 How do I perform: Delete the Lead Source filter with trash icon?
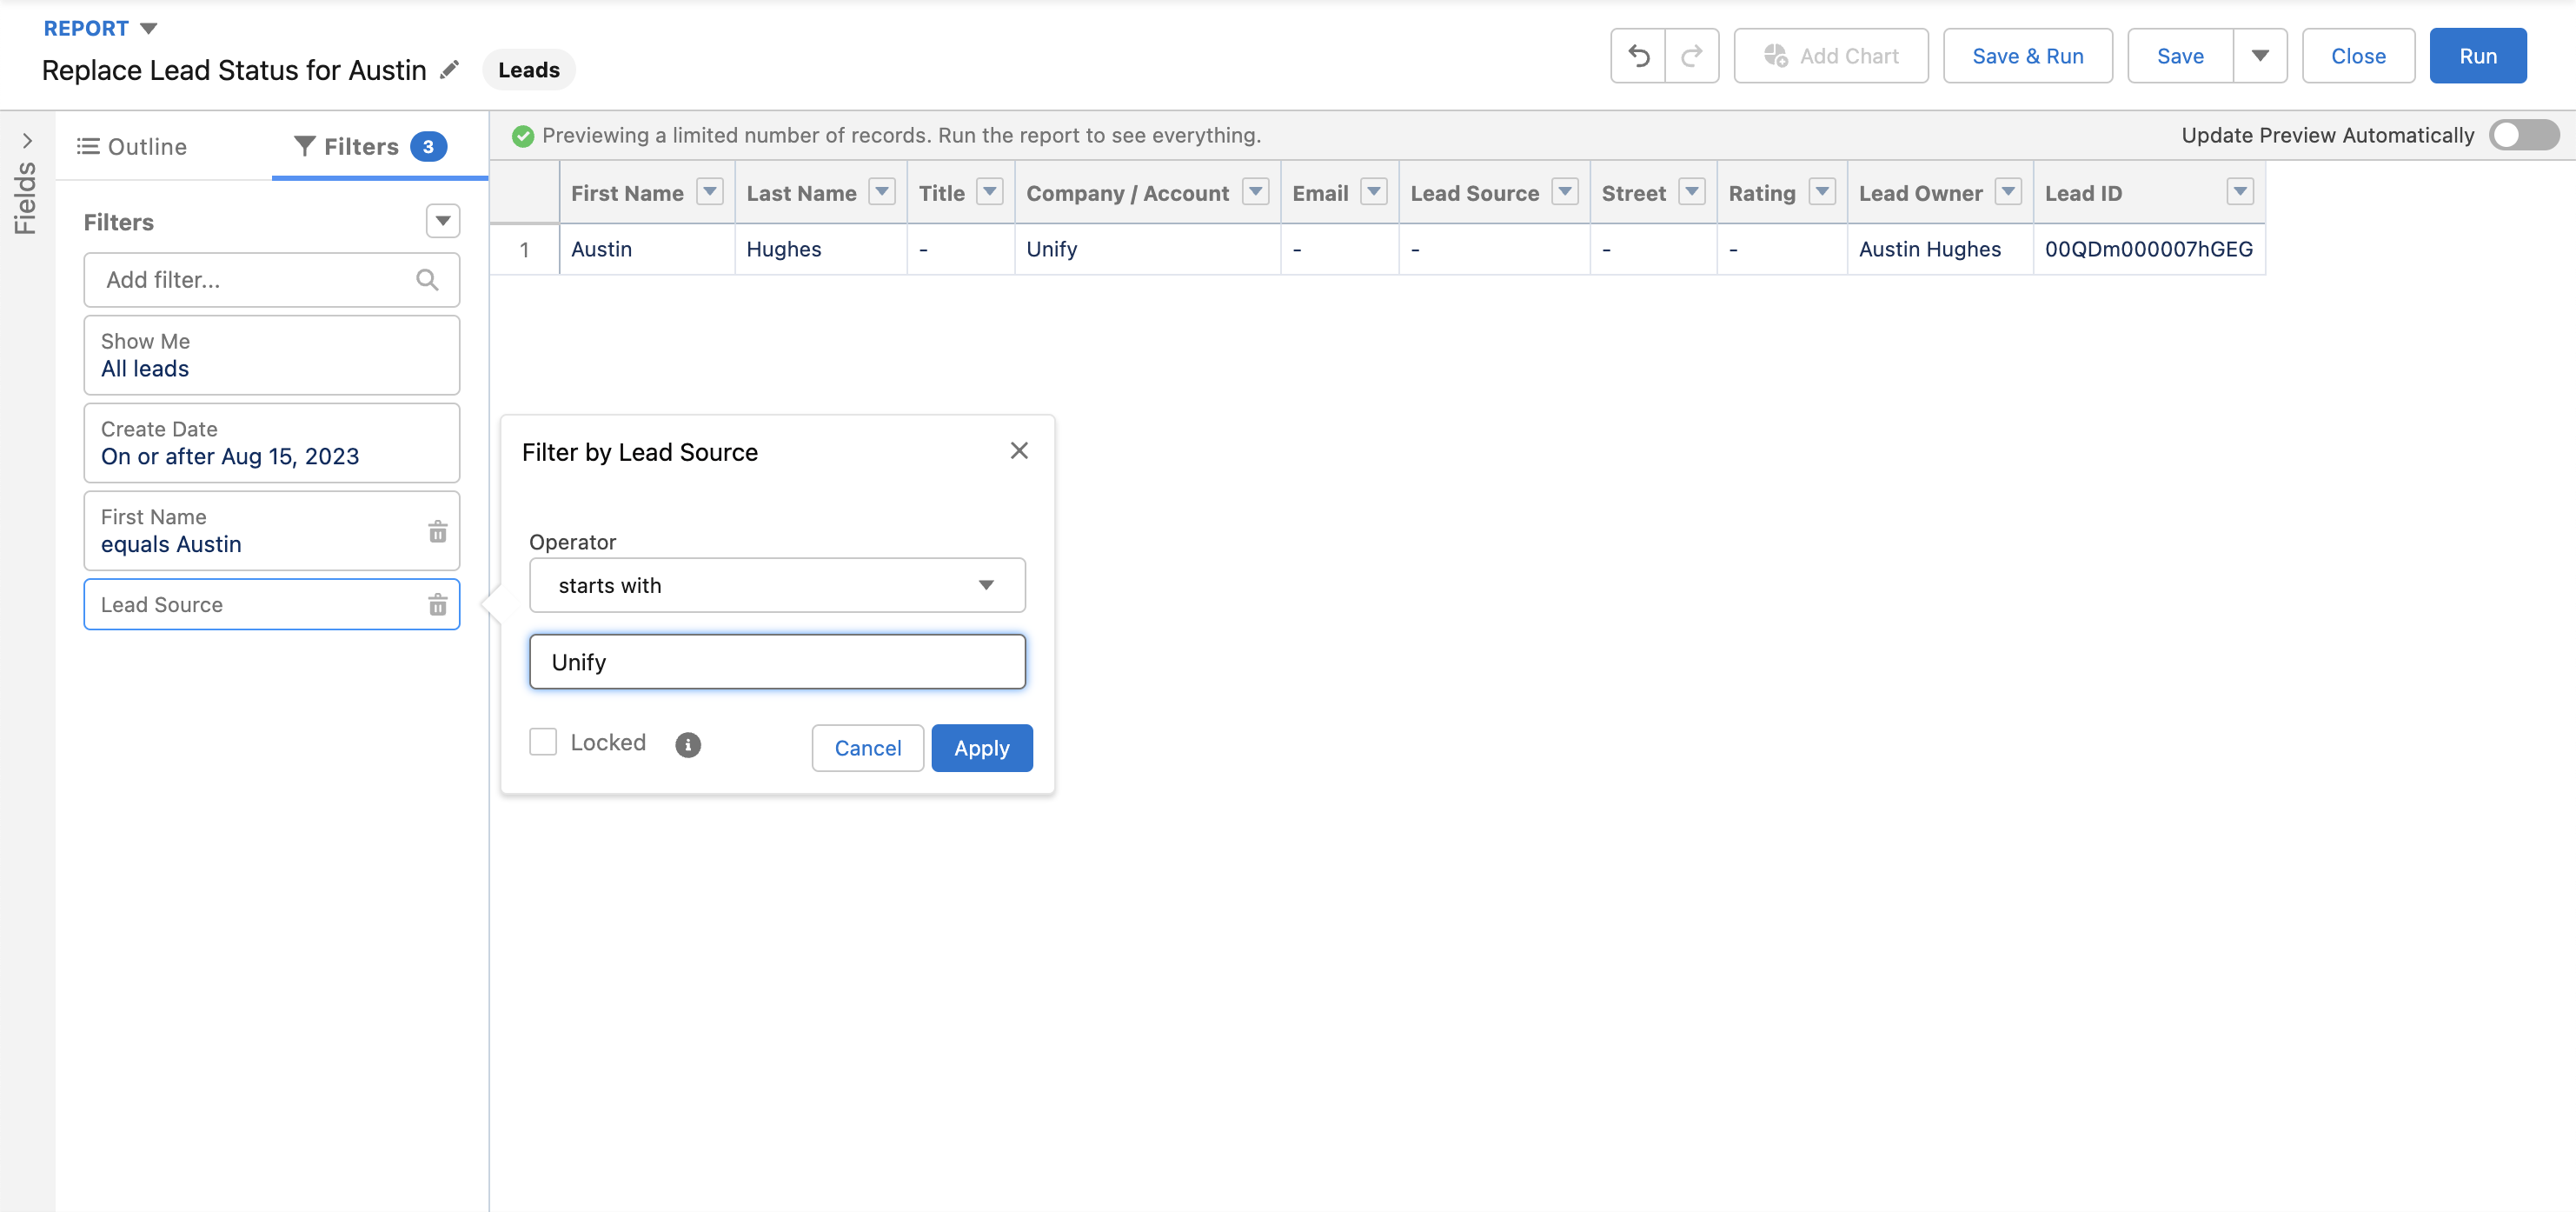click(437, 604)
